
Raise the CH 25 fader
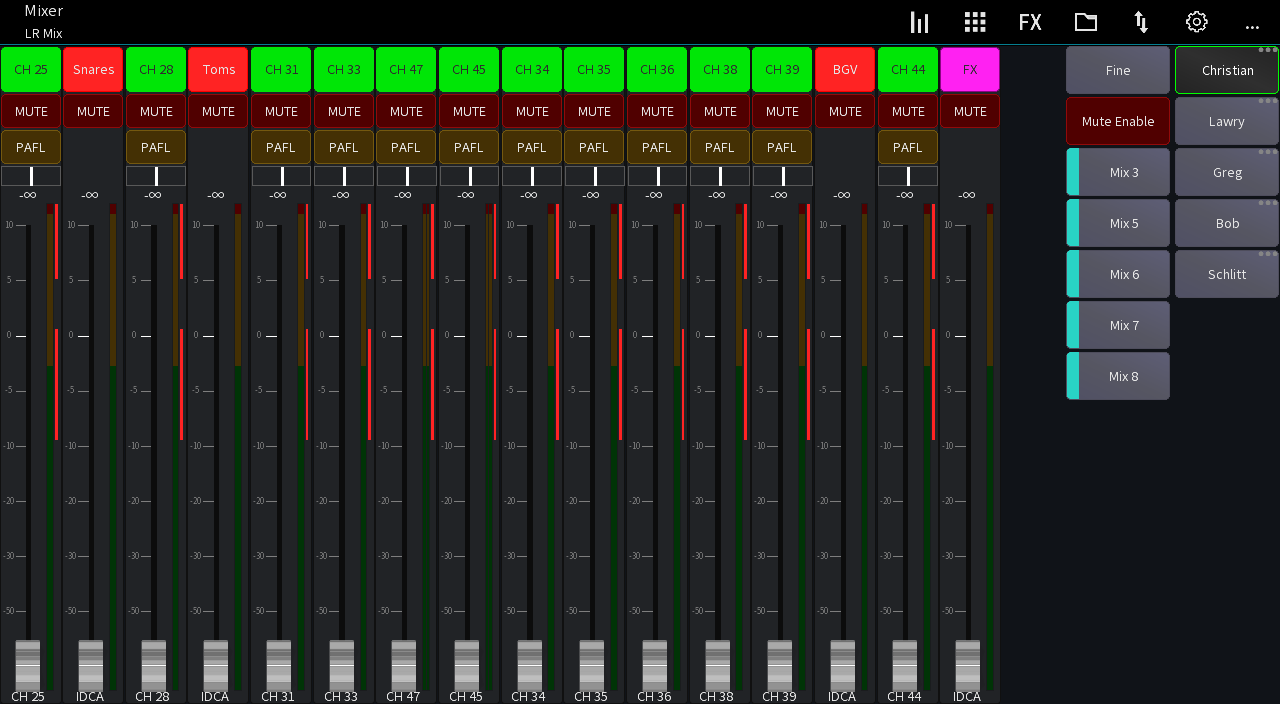(x=27, y=668)
